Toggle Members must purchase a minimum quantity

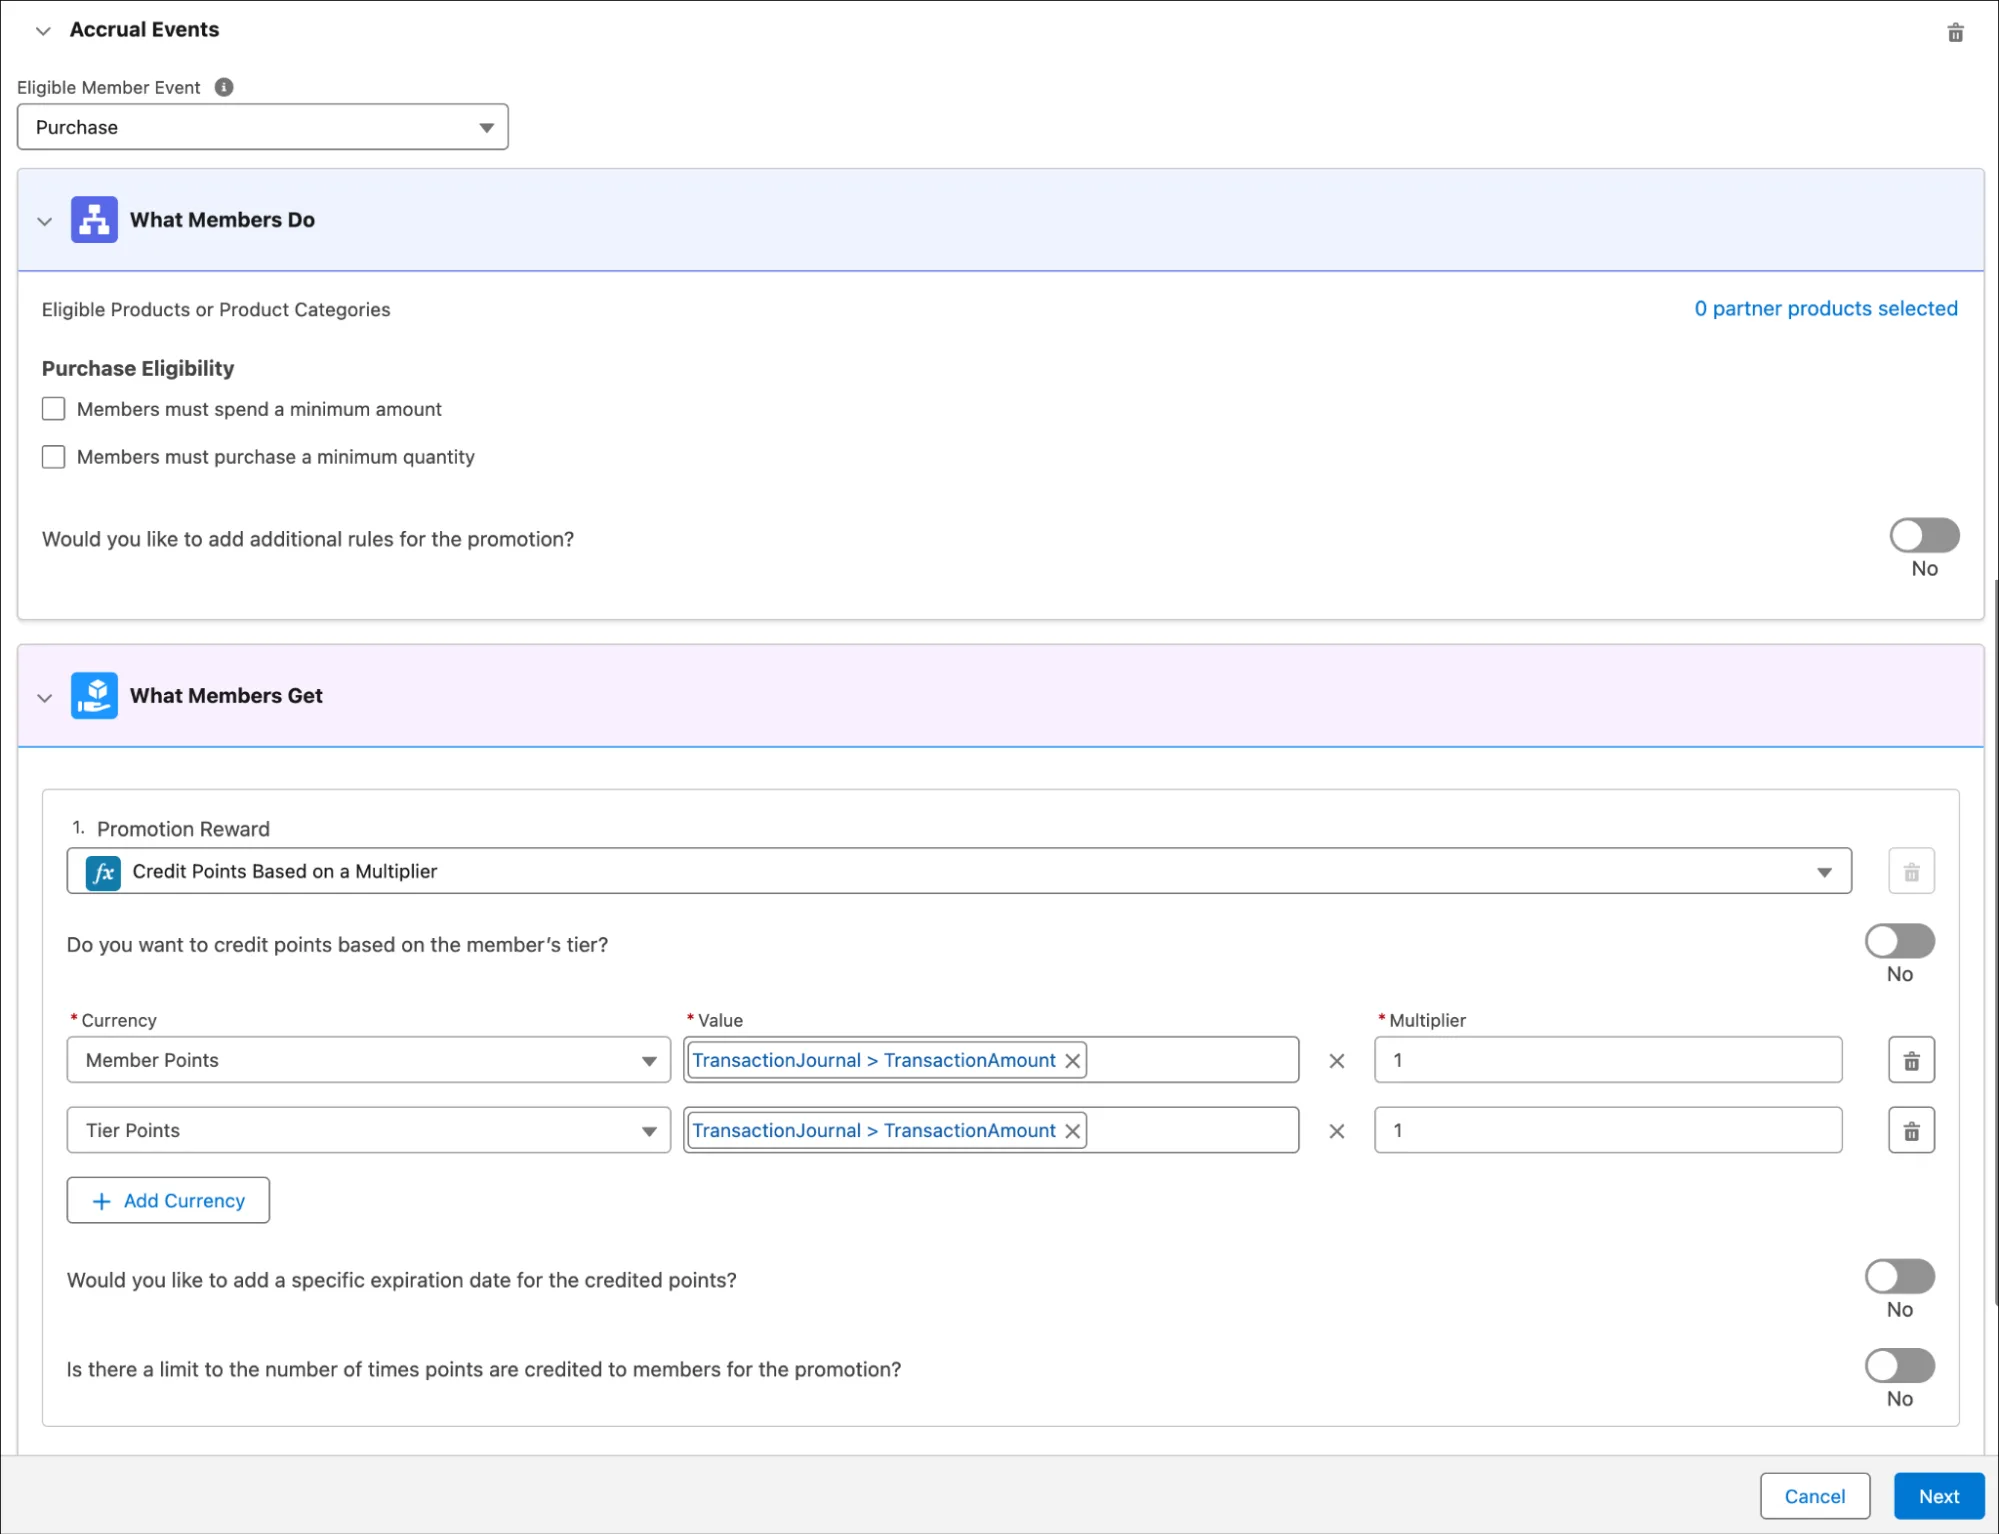click(55, 456)
